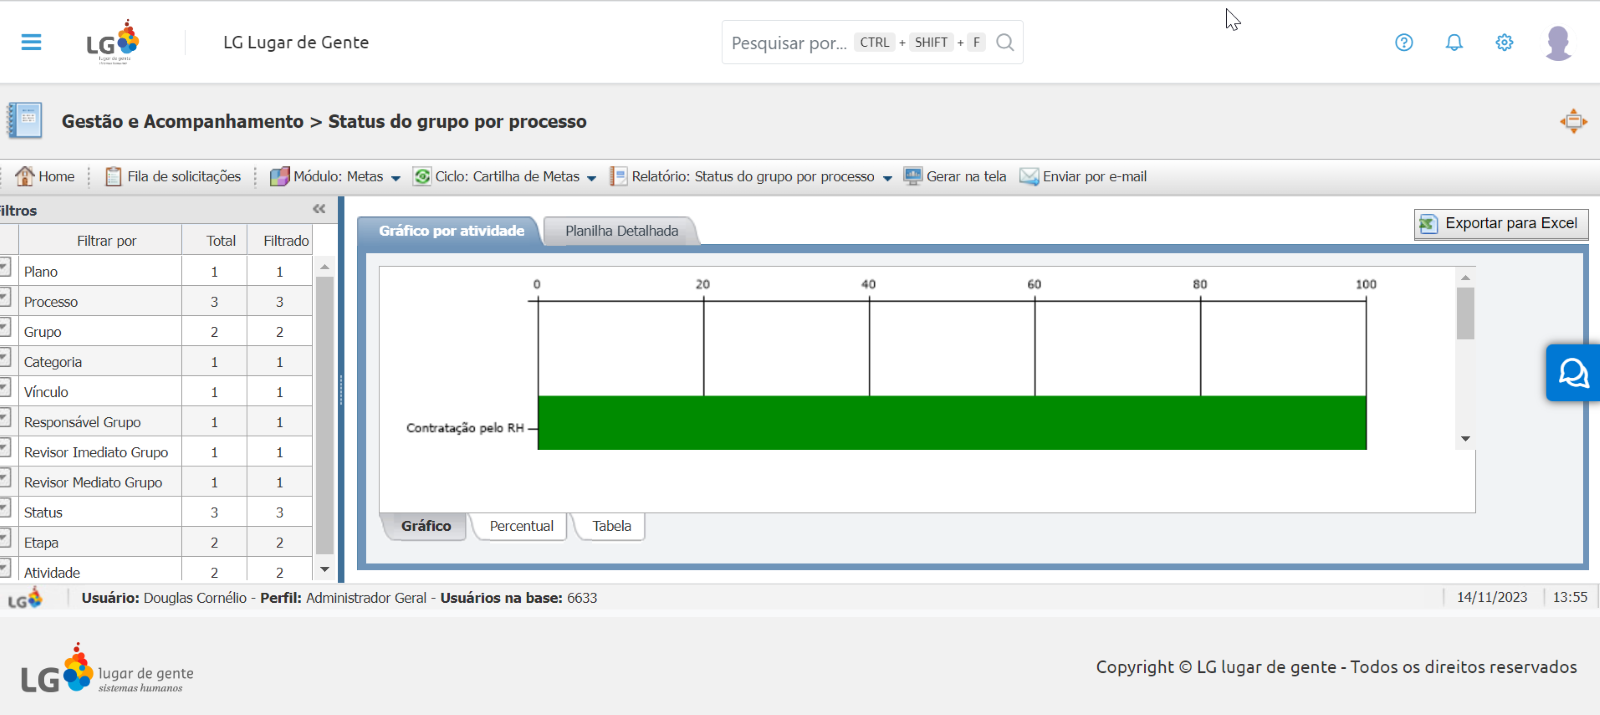Open the Ciclo: Cartilha de Metas dropdown arrow
Screen dimensions: 1600x715
point(592,178)
